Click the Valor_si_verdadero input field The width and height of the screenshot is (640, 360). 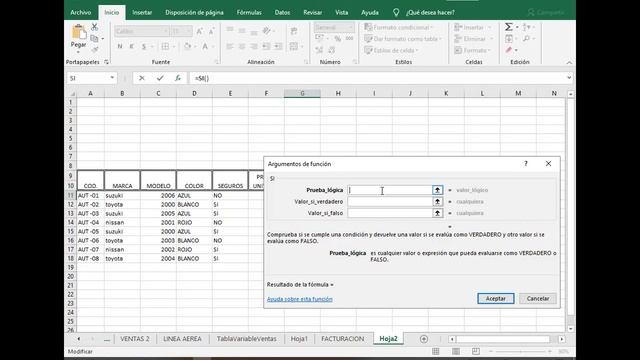click(x=390, y=201)
